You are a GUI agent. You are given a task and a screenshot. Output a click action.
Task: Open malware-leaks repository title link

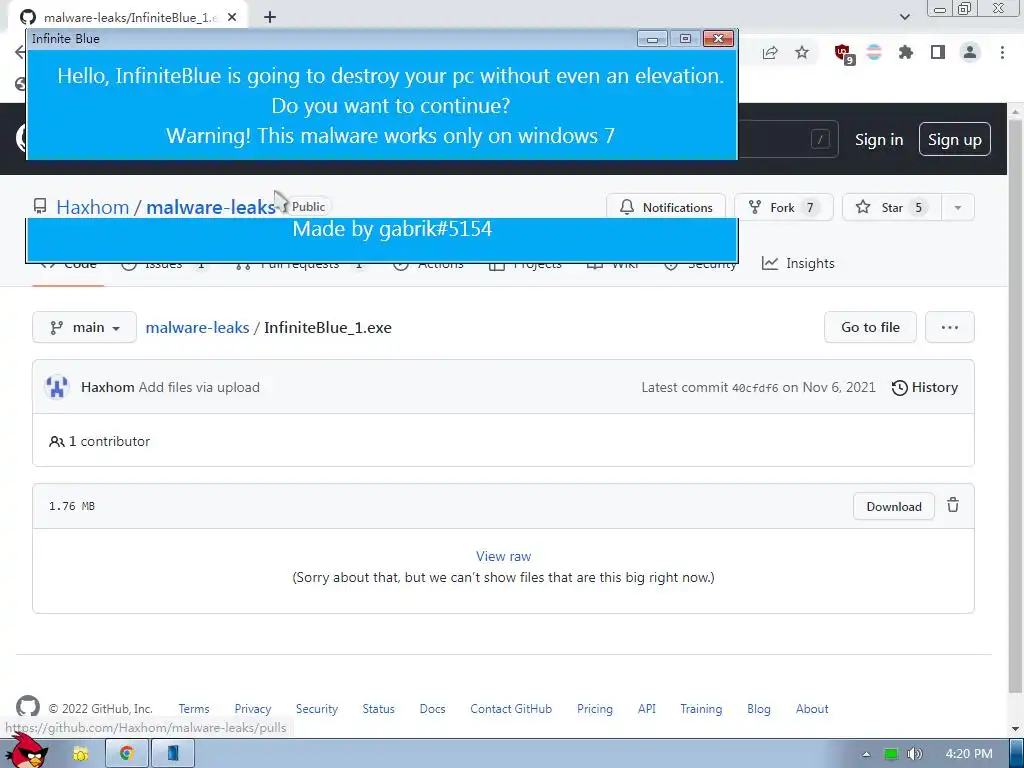point(211,207)
